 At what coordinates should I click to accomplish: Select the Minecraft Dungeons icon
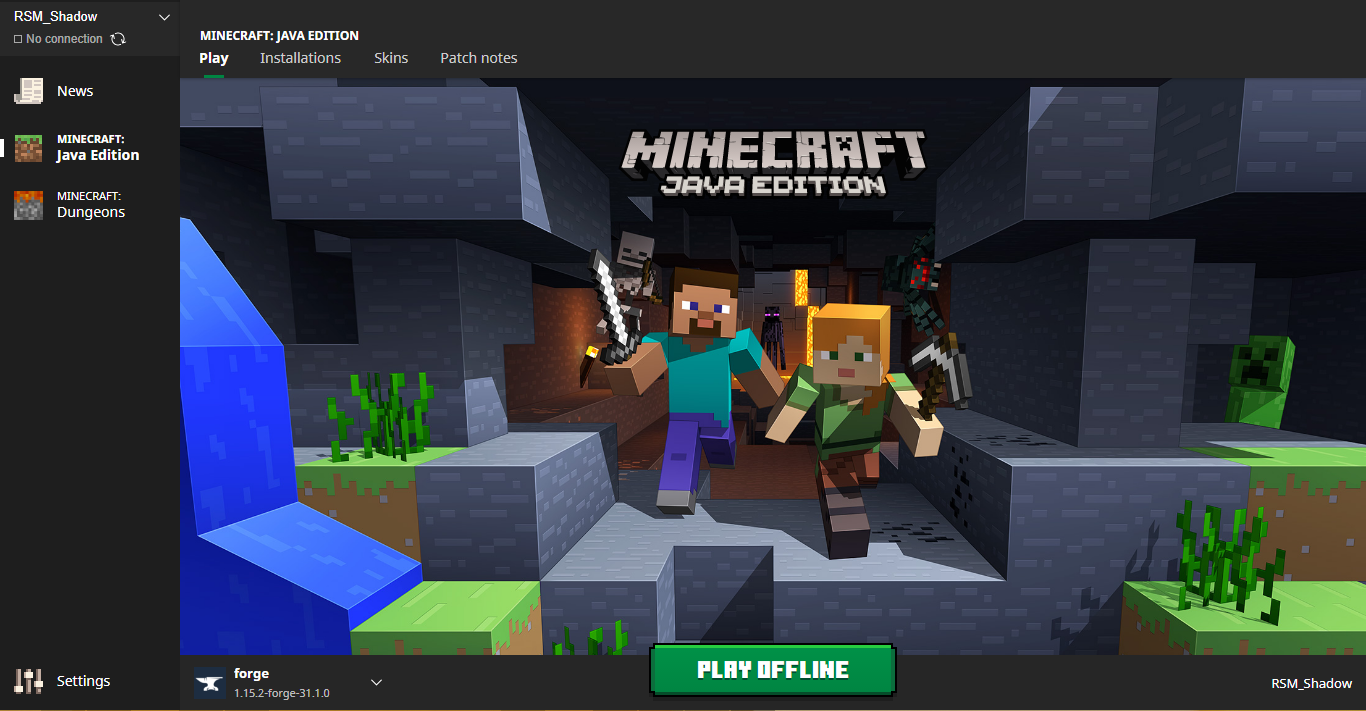pos(28,205)
